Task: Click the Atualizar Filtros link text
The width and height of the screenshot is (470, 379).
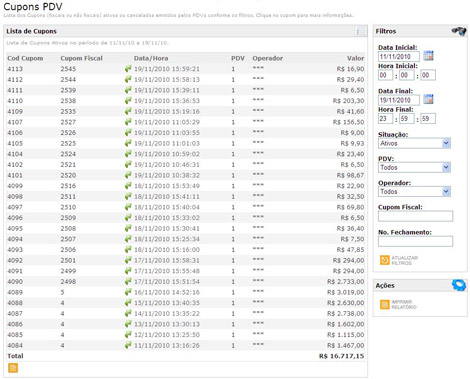Action: coord(404,260)
